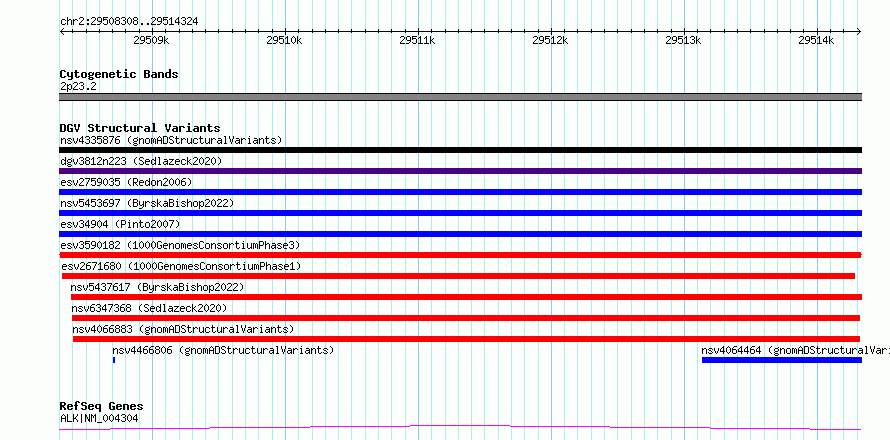Image resolution: width=890 pixels, height=440 pixels.
Task: Open the nsv4064464 variant label
Action: click(795, 350)
